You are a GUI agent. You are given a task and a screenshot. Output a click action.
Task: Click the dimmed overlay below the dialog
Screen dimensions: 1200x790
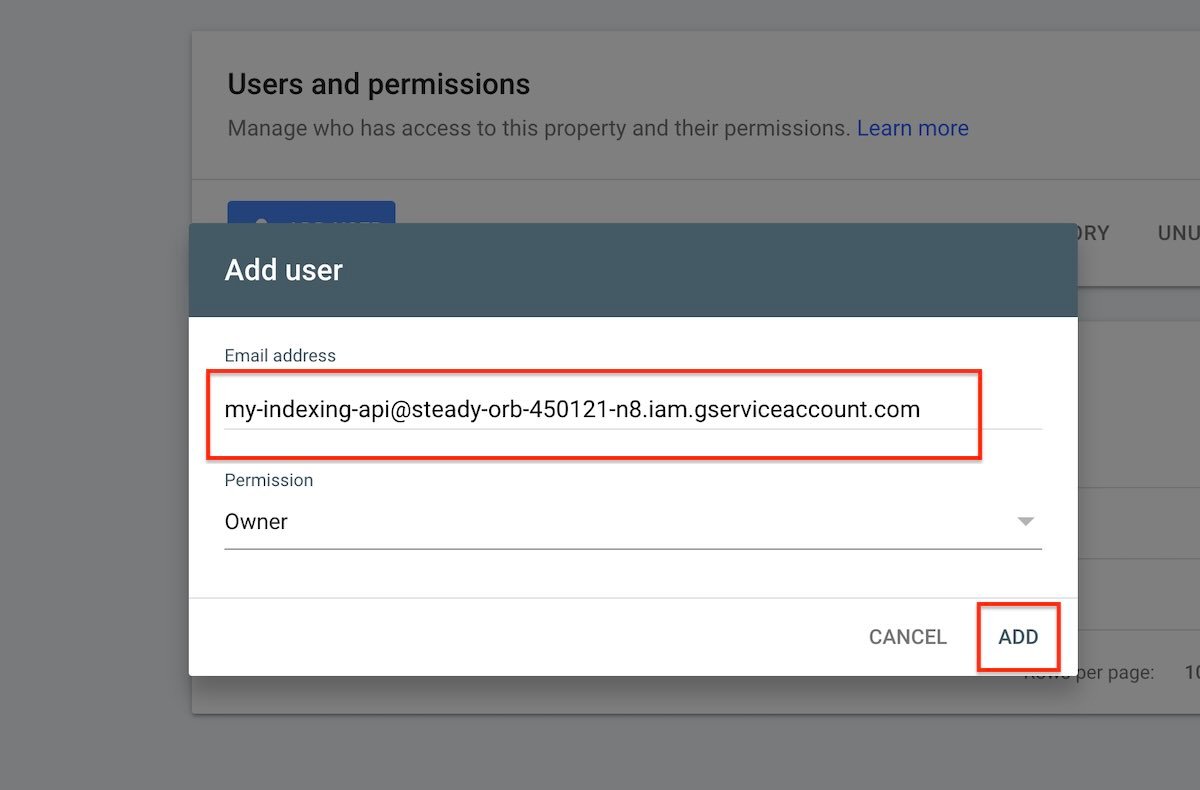click(600, 750)
